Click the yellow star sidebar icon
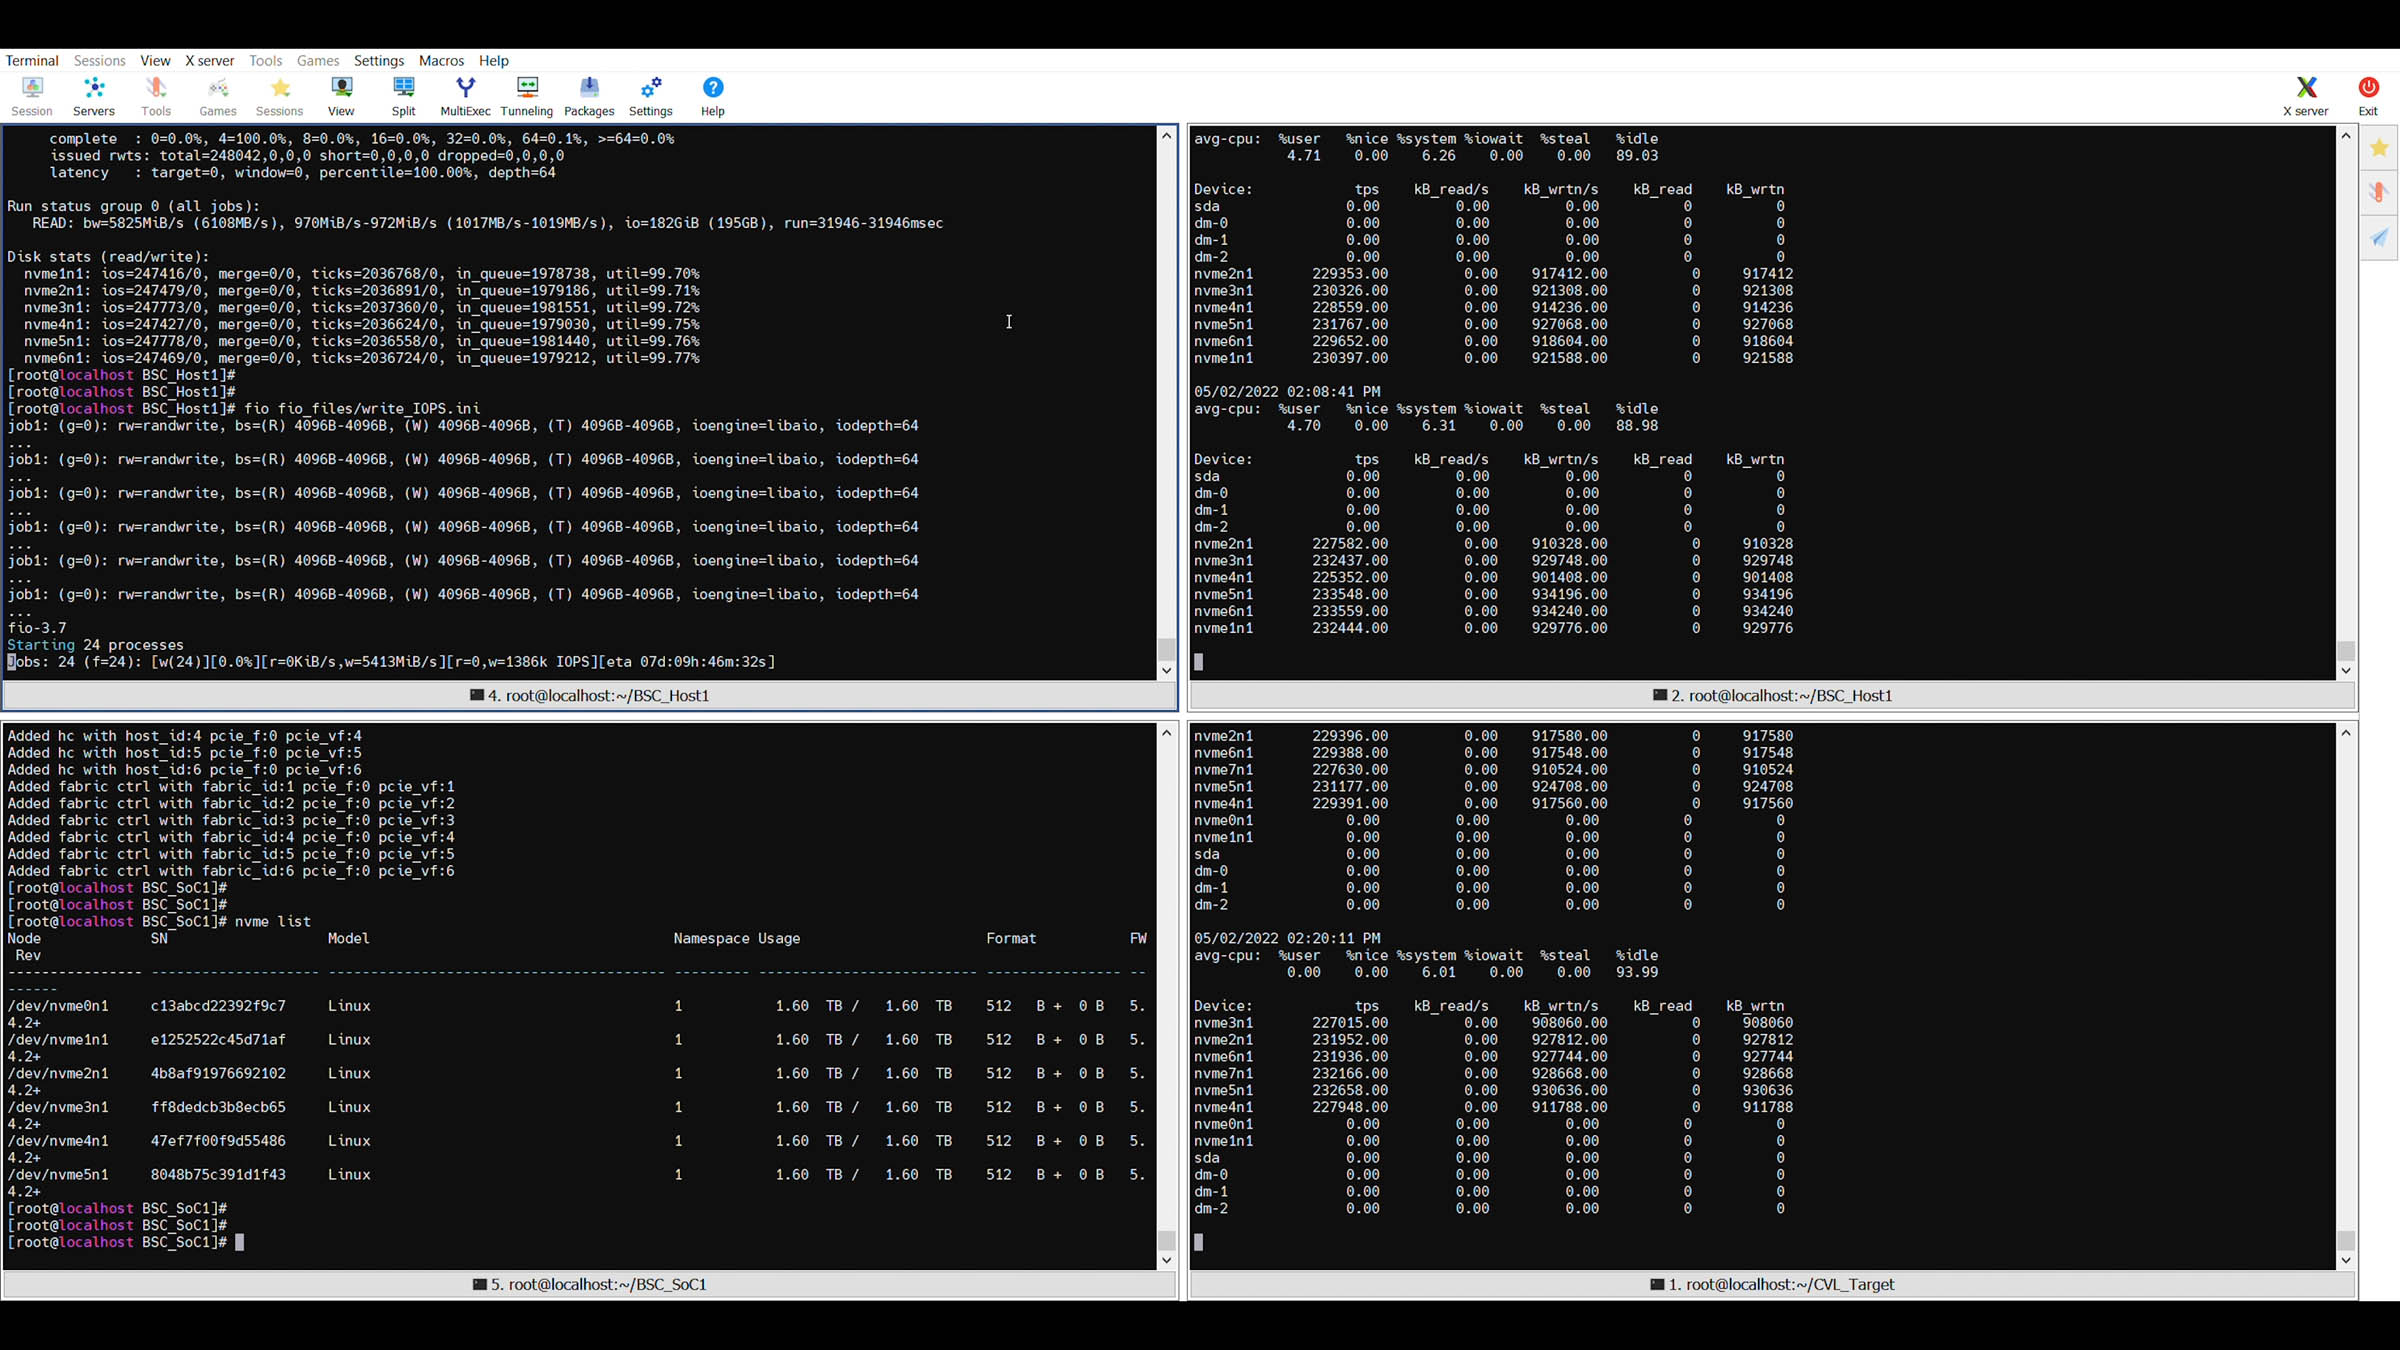This screenshot has width=2400, height=1350. pyautogui.click(x=2379, y=148)
